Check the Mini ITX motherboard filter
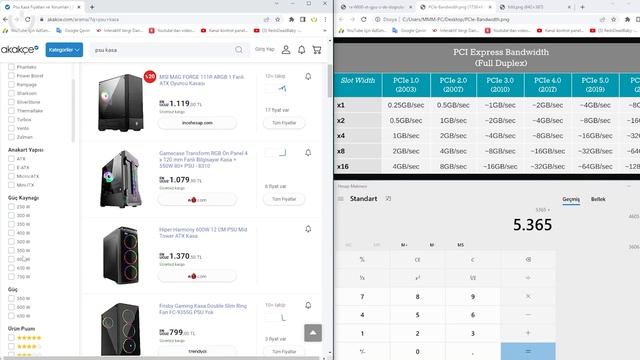 click(x=11, y=185)
